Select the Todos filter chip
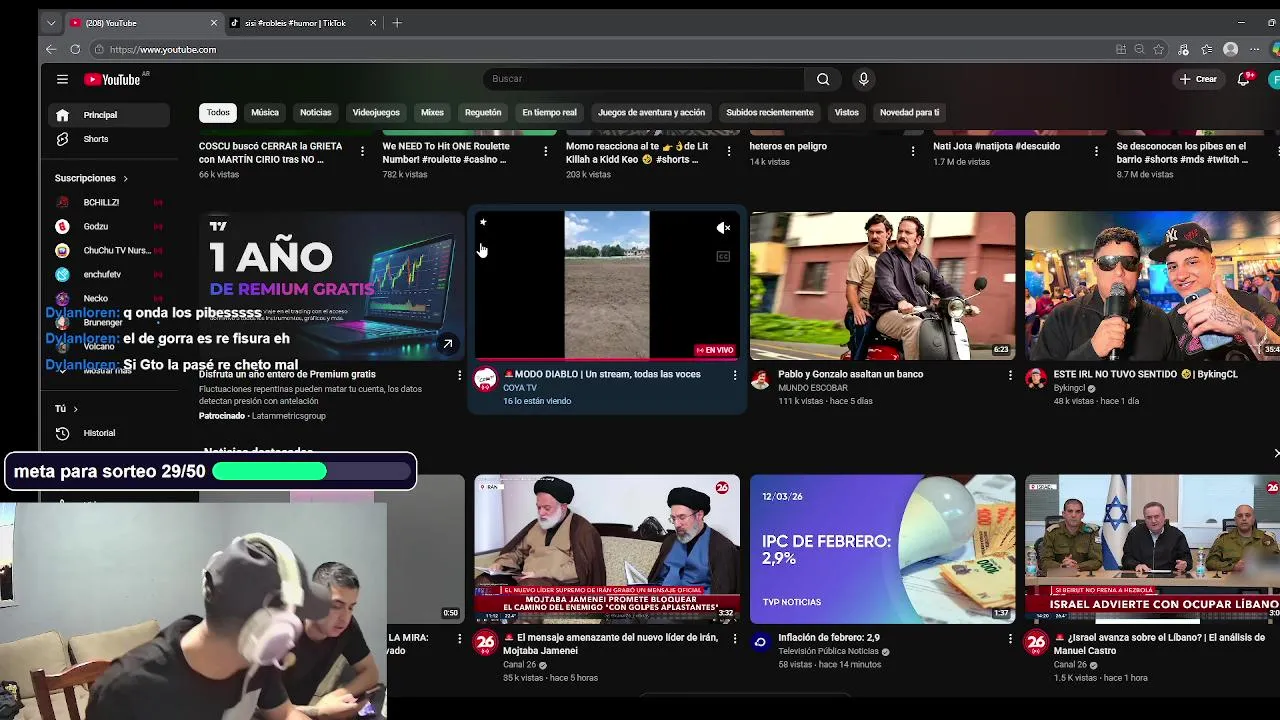The width and height of the screenshot is (1280, 720). coord(218,112)
